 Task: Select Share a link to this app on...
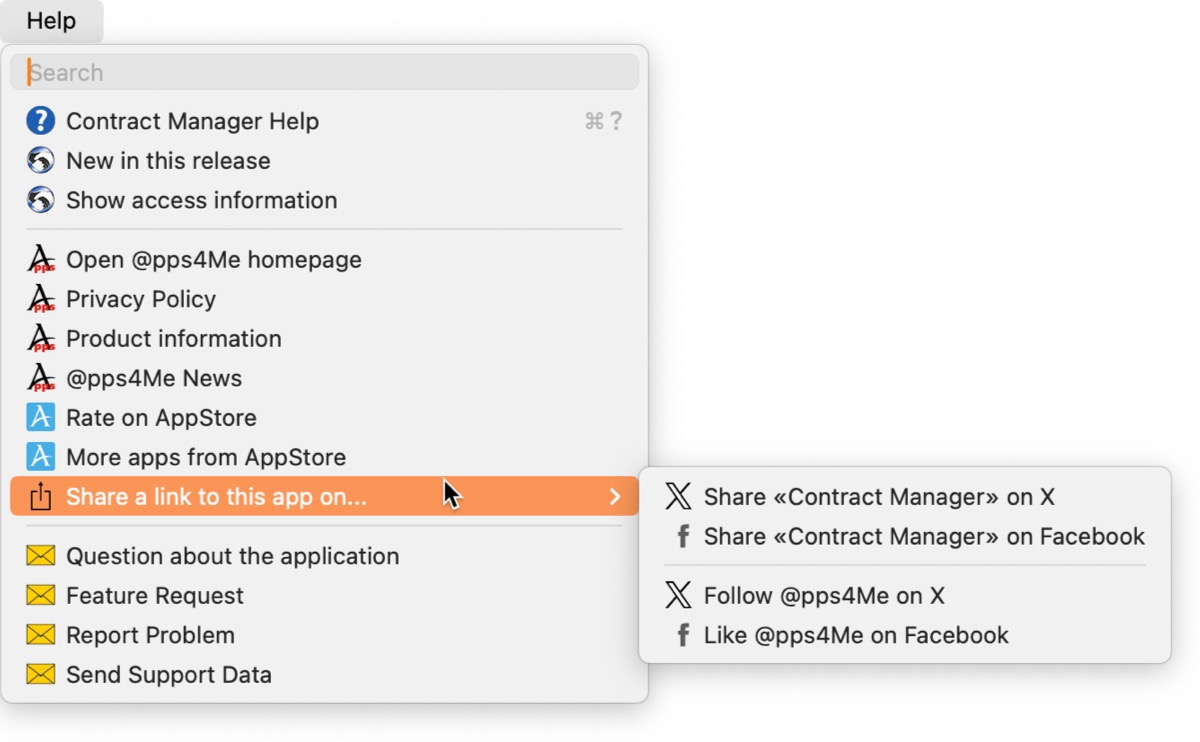[324, 497]
